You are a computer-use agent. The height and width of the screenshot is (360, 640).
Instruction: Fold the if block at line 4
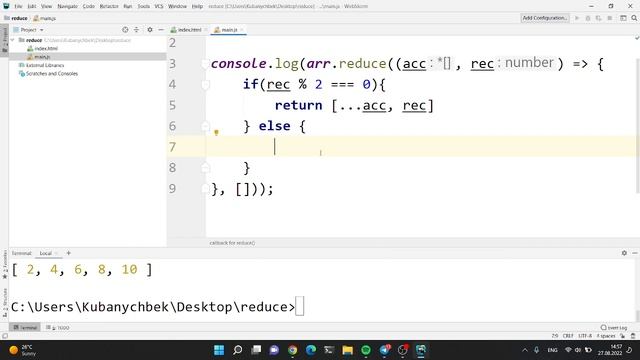coord(205,84)
